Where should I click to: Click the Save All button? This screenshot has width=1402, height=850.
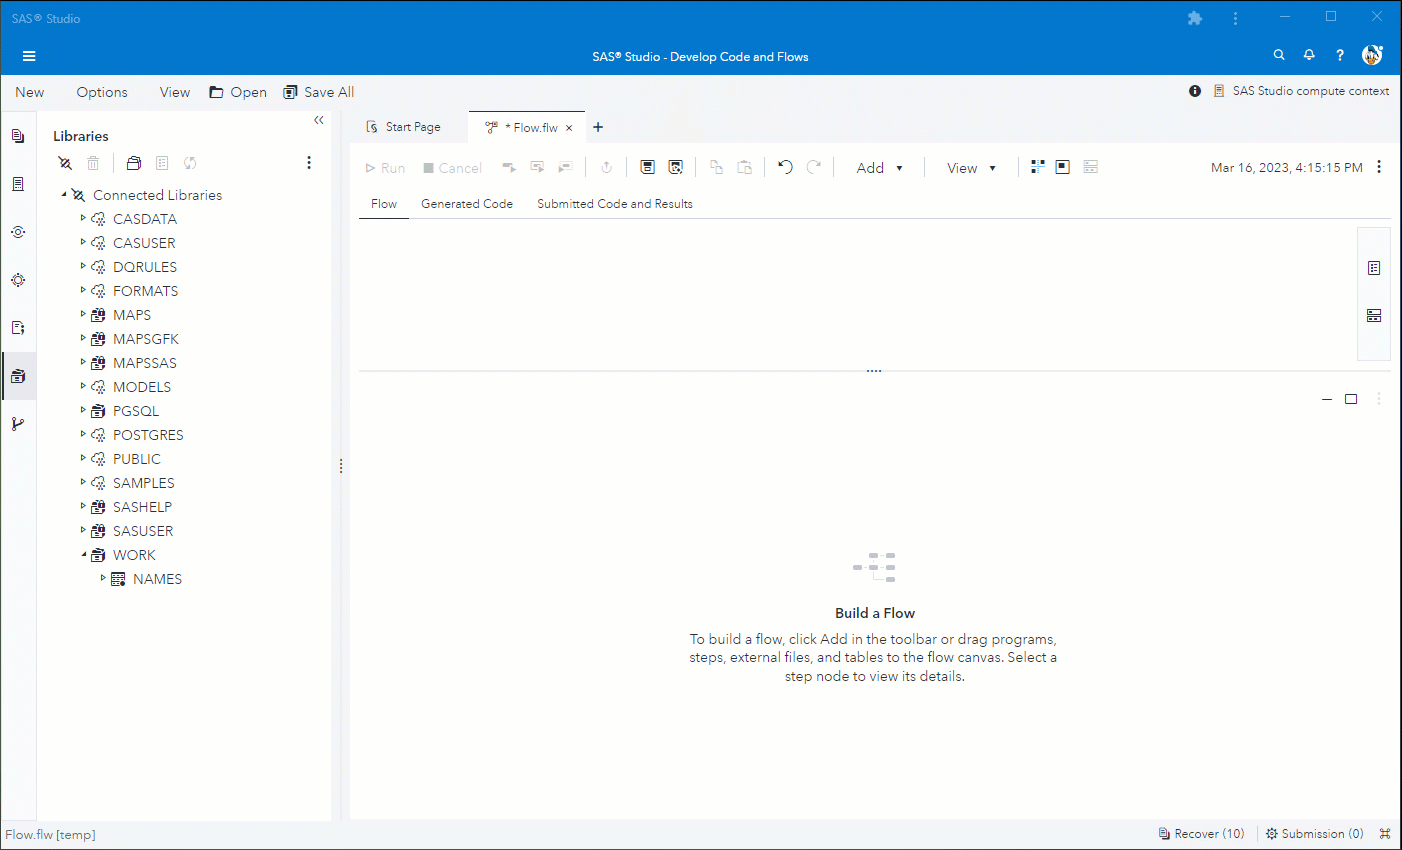(x=319, y=92)
